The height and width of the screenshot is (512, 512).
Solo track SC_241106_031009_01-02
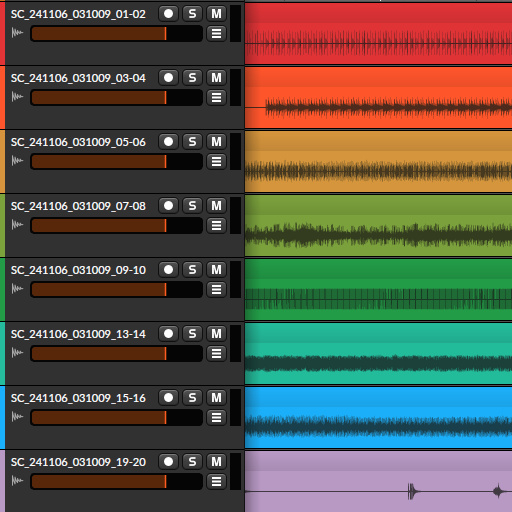192,14
